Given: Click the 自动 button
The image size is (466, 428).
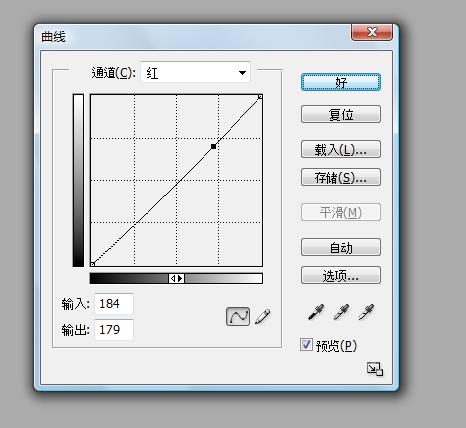Looking at the screenshot, I should pos(341,247).
